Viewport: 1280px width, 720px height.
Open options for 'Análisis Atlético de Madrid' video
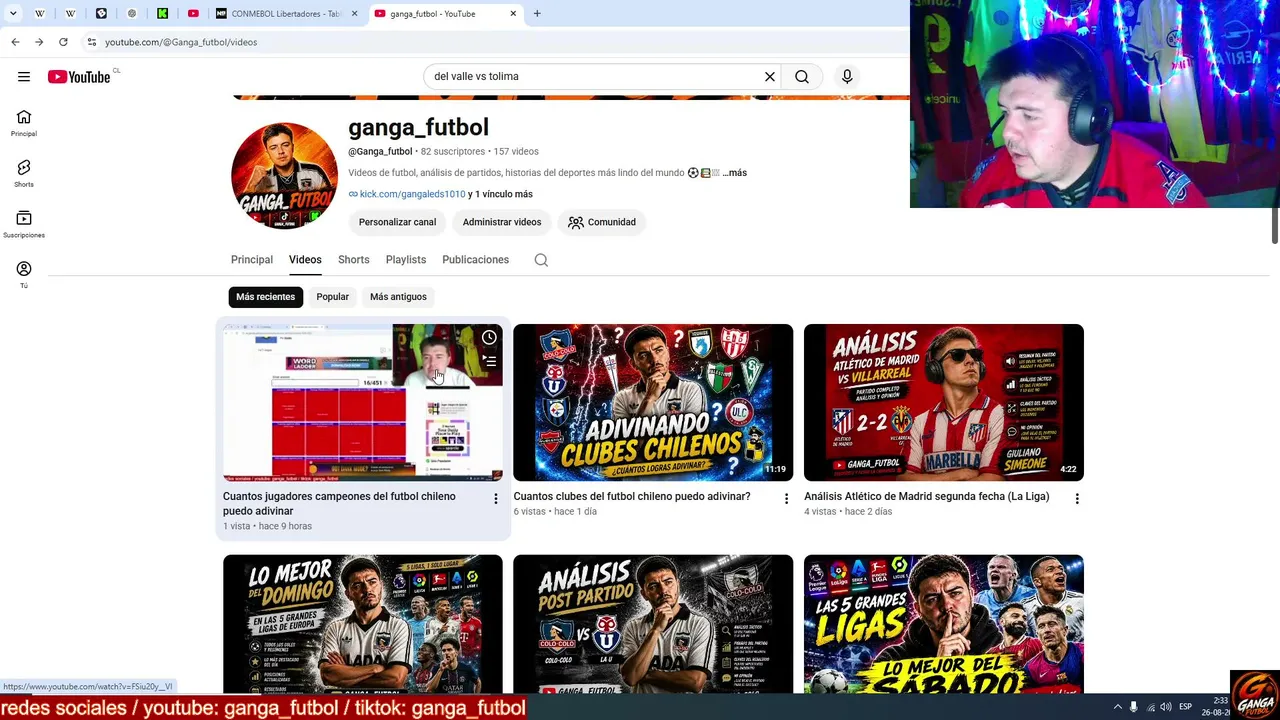point(1077,499)
